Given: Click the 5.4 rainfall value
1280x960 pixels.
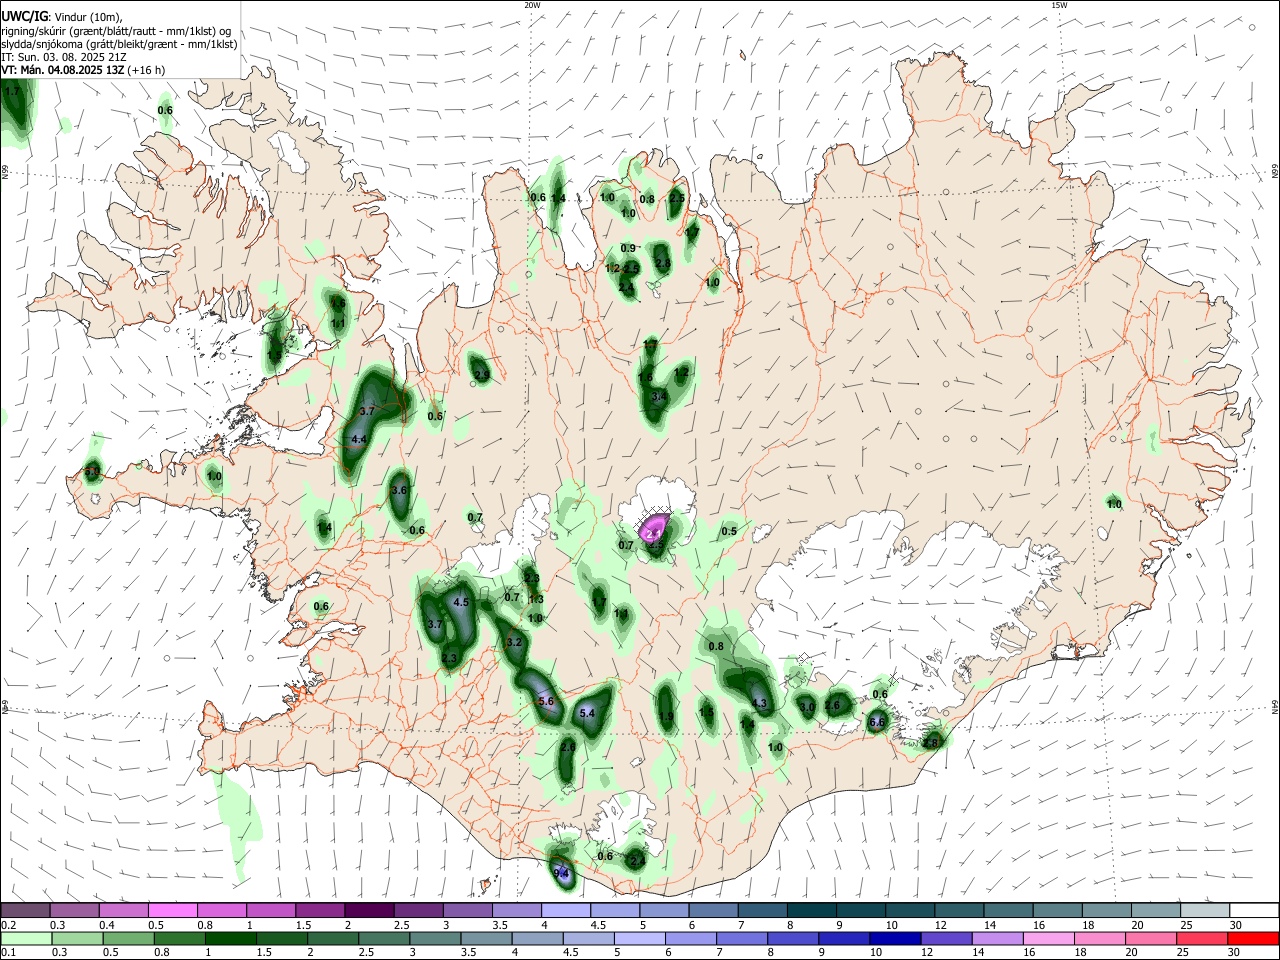Looking at the screenshot, I should click(x=588, y=713).
